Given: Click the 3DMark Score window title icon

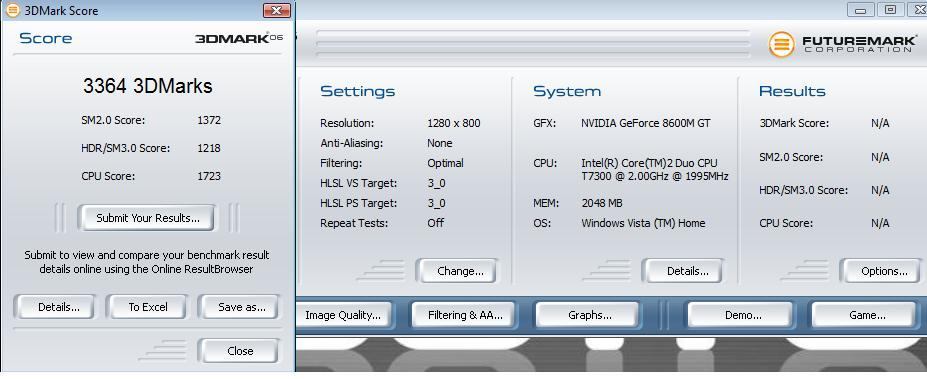Looking at the screenshot, I should tap(12, 10).
